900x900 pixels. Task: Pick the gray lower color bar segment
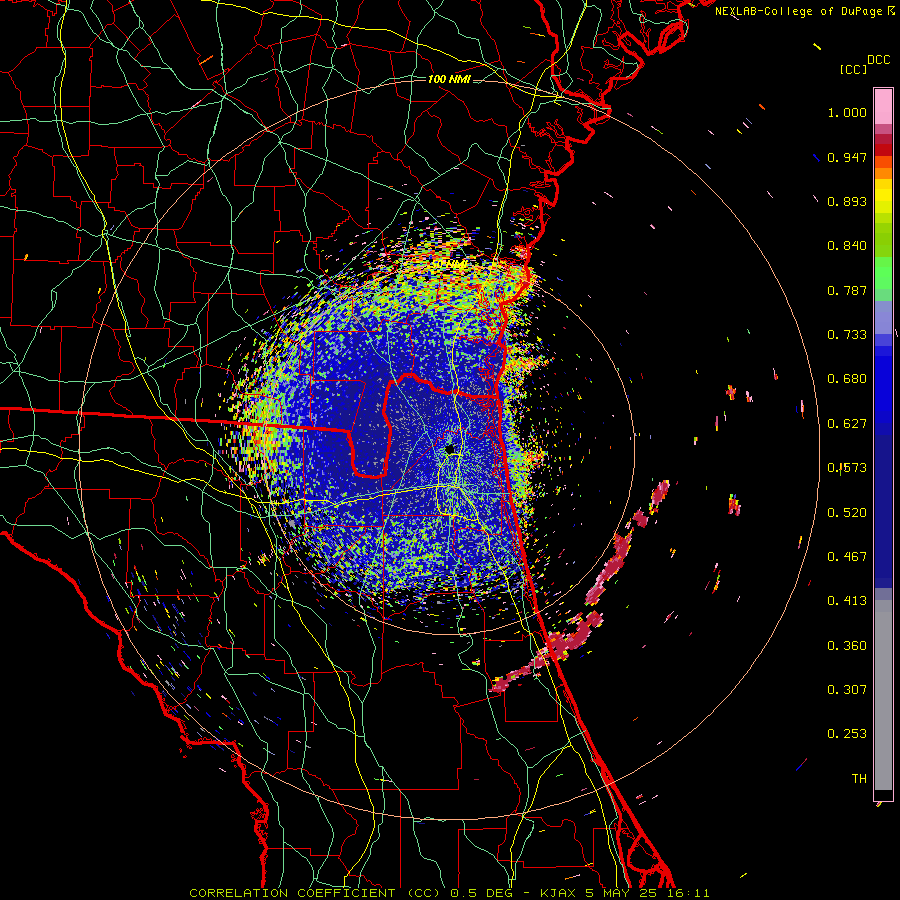883,695
